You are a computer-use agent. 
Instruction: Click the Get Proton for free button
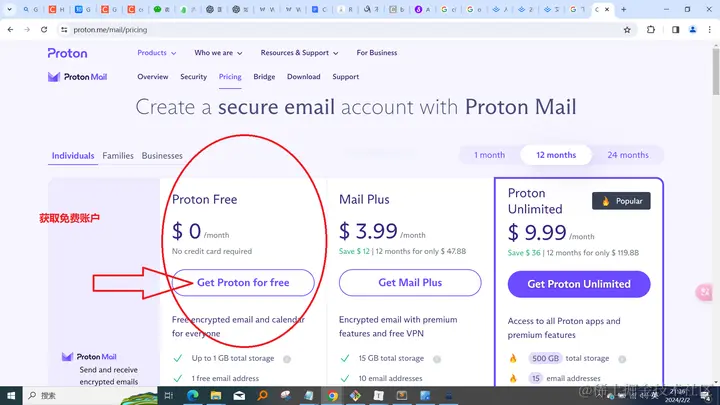(243, 282)
